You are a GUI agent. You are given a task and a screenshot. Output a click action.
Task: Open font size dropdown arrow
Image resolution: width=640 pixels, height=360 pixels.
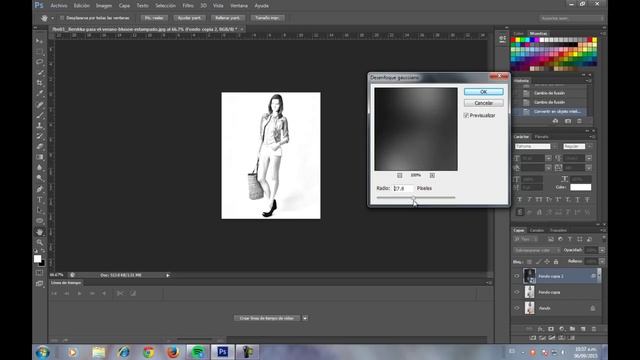point(548,158)
